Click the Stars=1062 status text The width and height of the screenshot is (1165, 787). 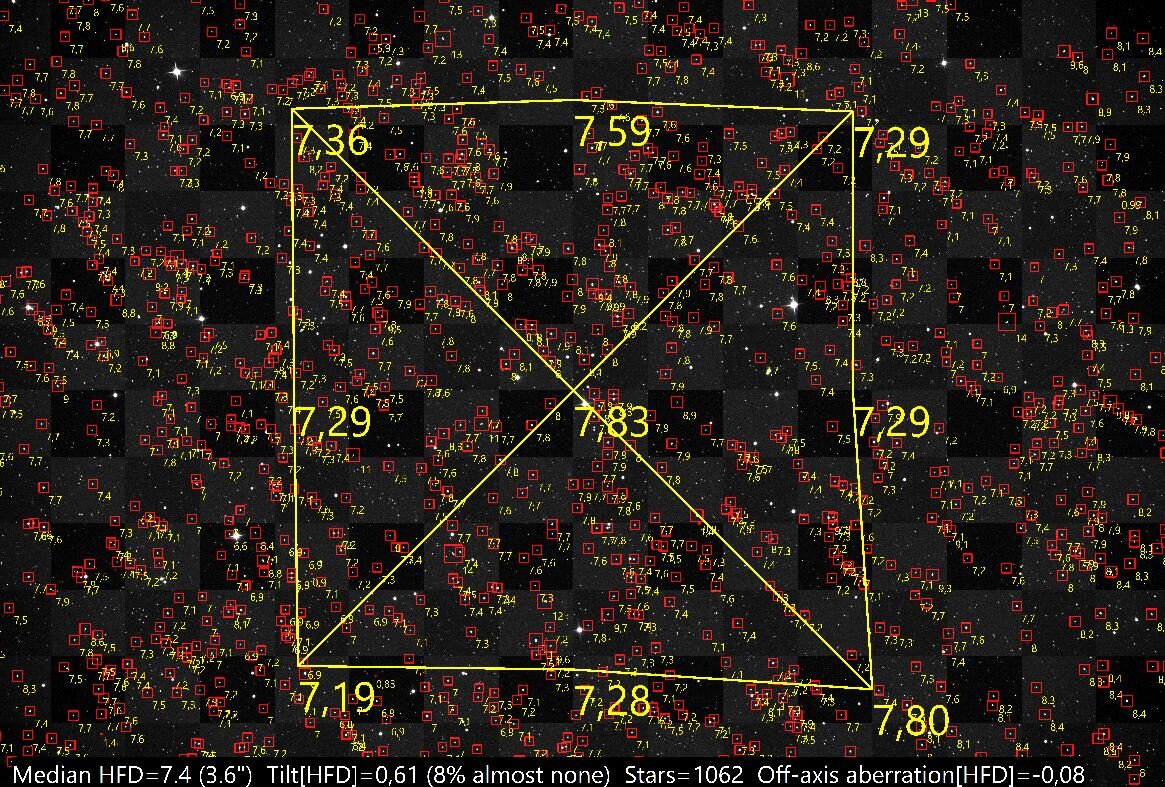(x=684, y=774)
